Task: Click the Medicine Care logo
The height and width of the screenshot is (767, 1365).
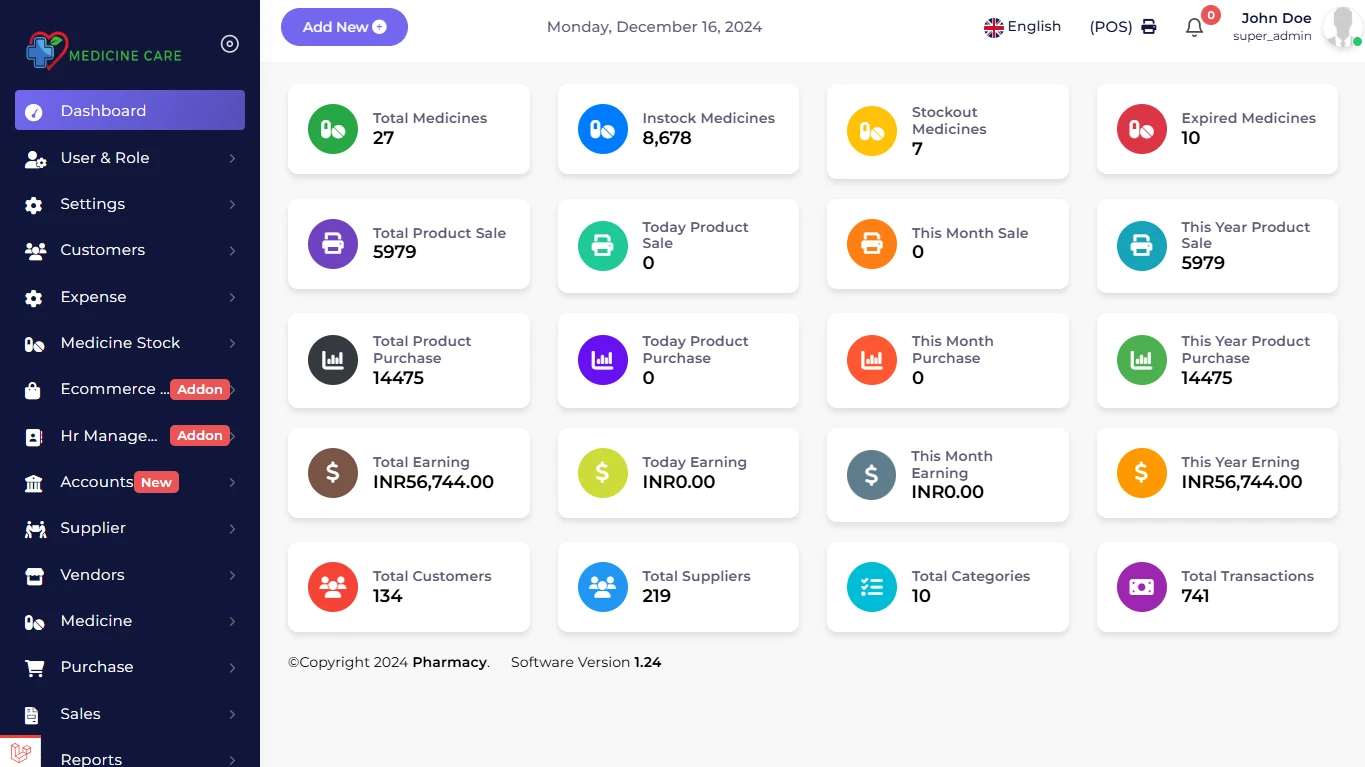Action: pos(104,50)
